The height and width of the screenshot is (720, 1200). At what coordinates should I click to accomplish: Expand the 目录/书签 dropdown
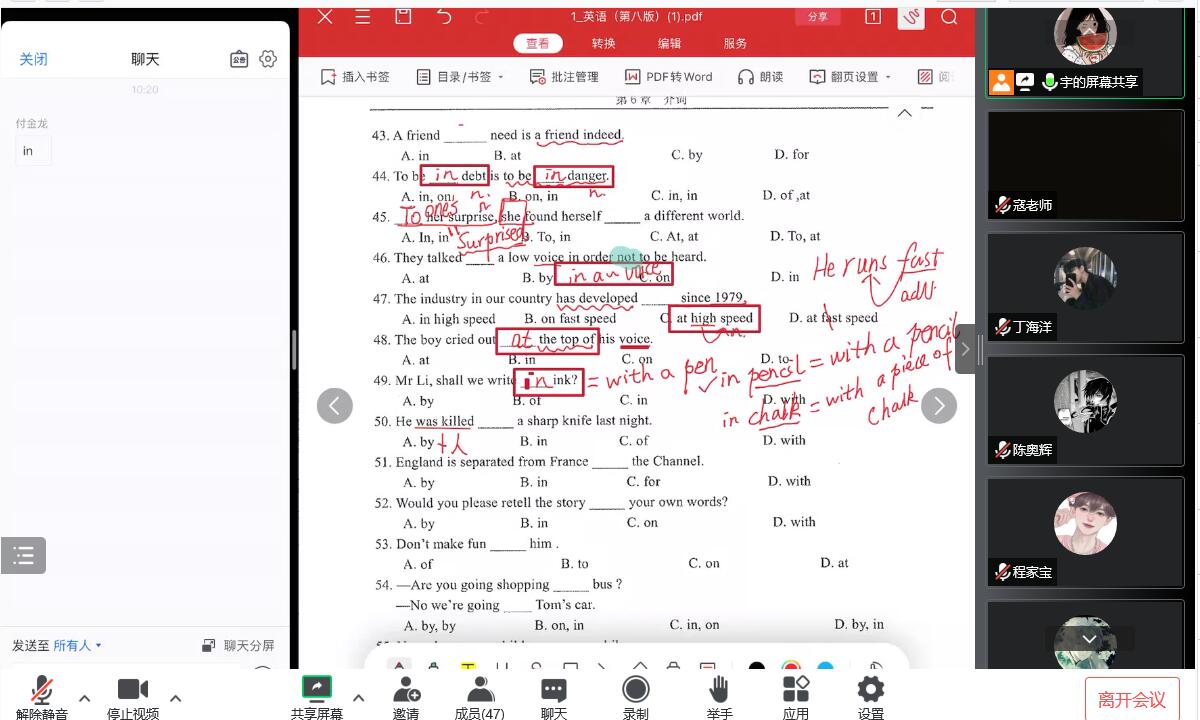tap(460, 77)
